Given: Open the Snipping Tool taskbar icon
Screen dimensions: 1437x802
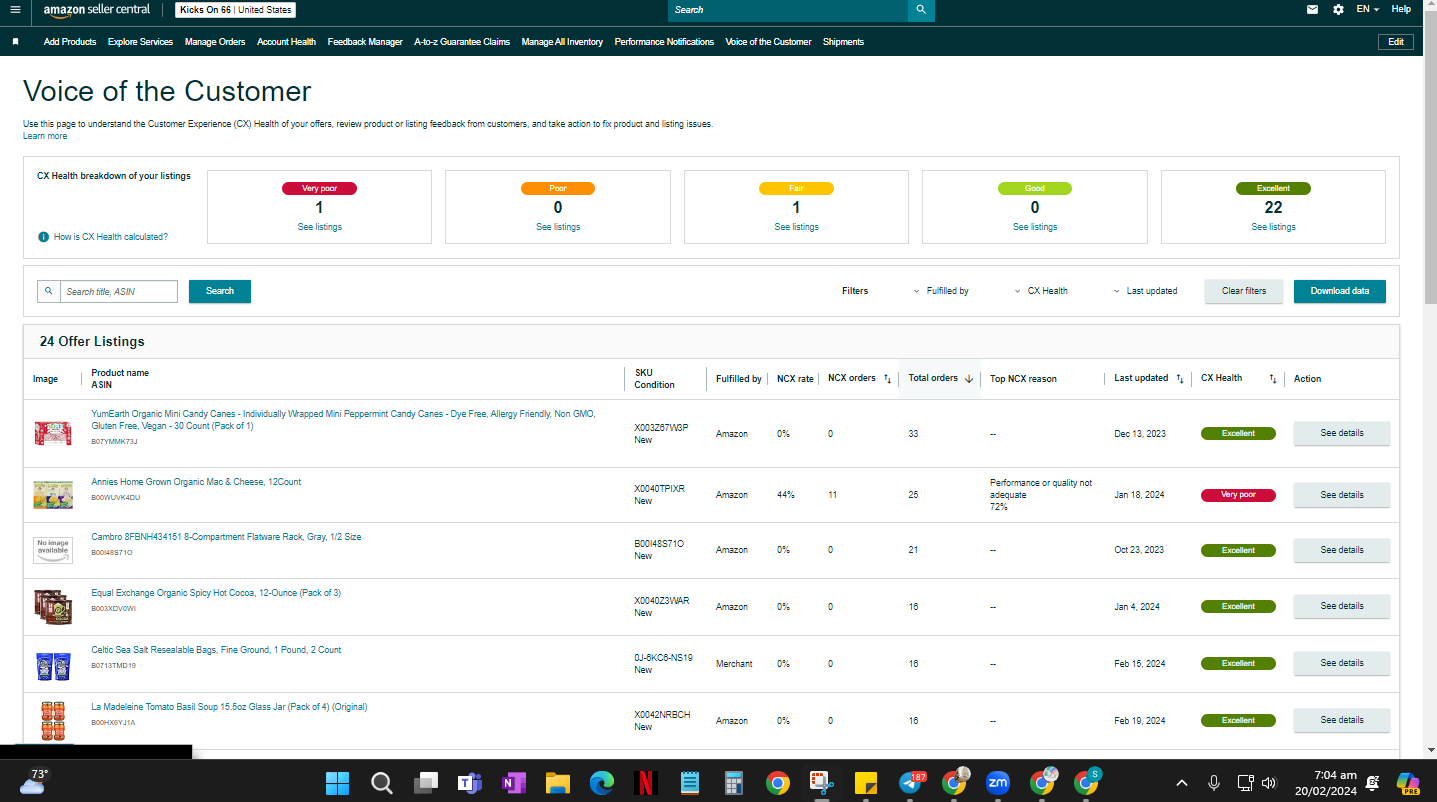Looking at the screenshot, I should point(821,782).
